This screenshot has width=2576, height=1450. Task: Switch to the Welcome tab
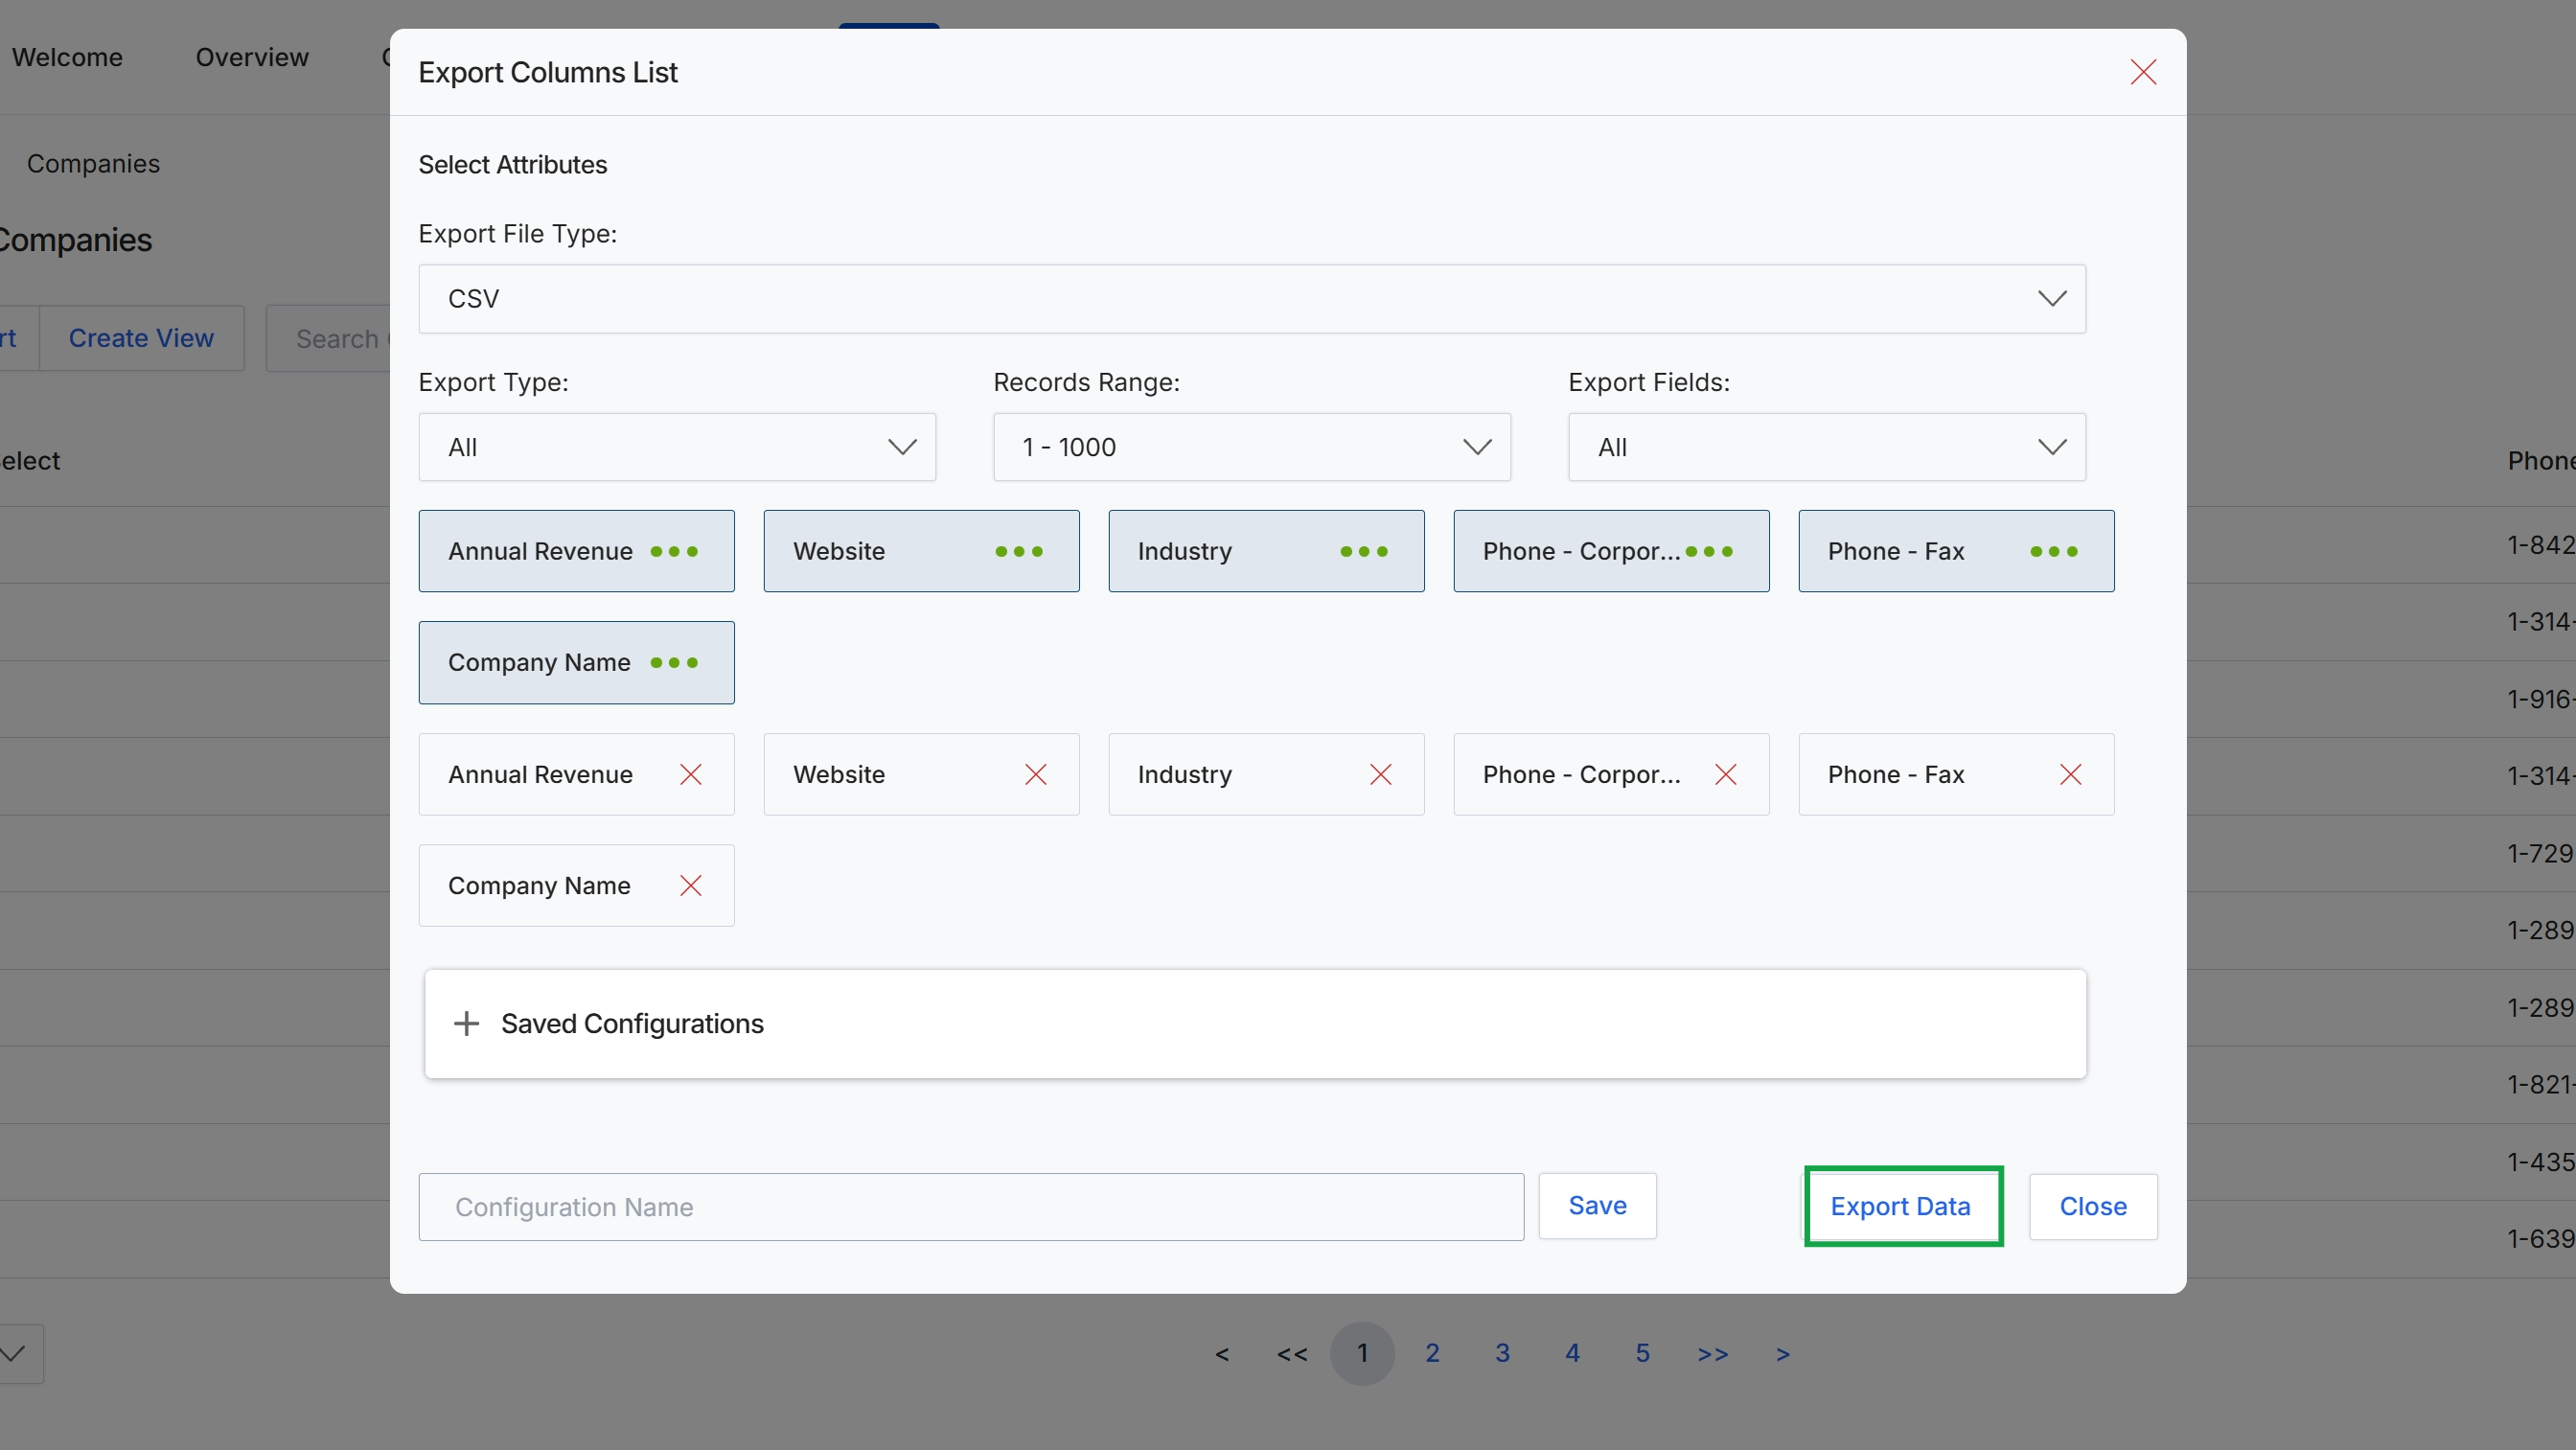pos(67,57)
